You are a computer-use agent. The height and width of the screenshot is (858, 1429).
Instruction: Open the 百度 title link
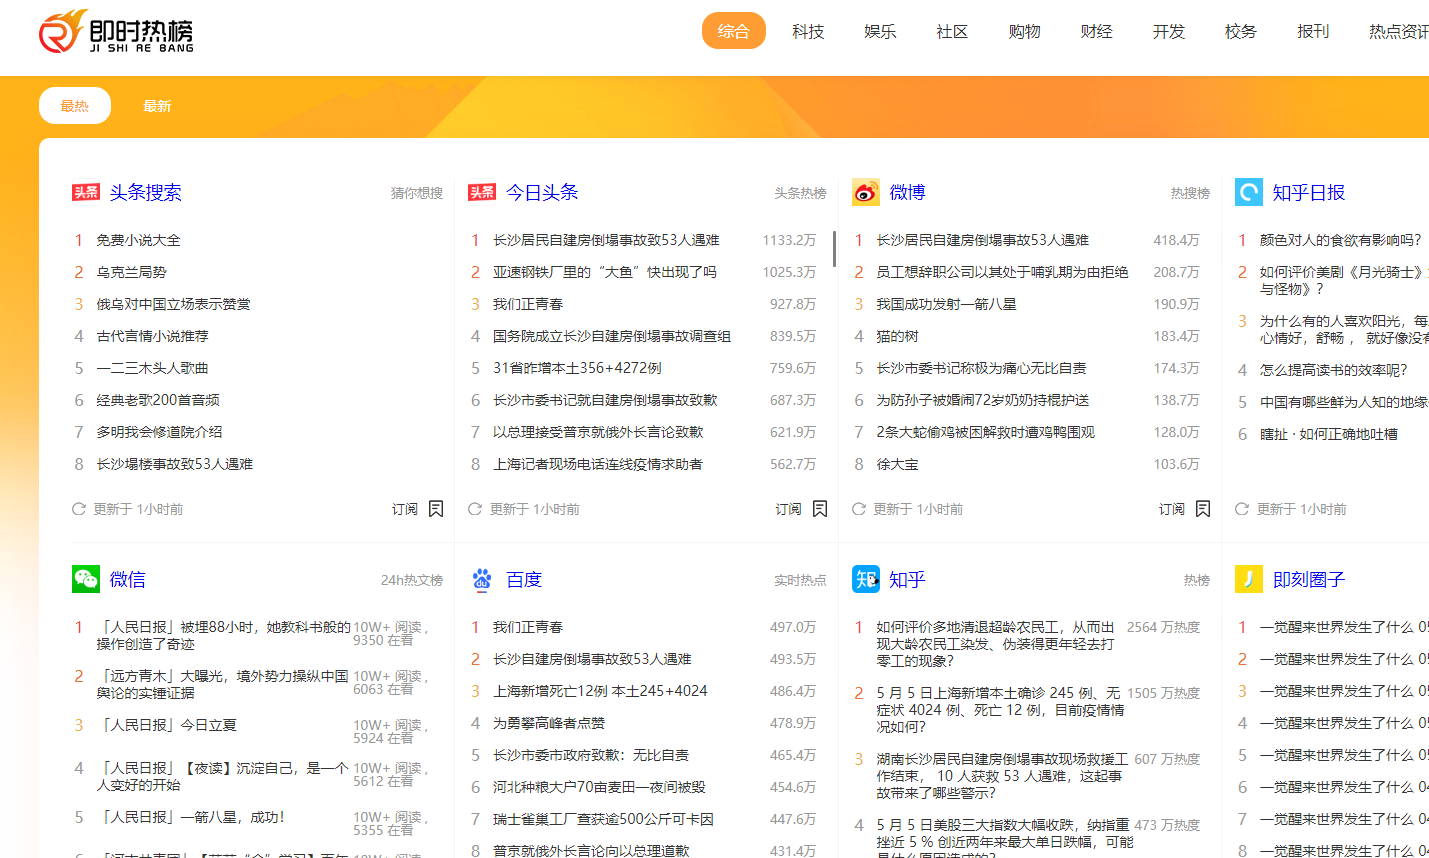tap(524, 579)
